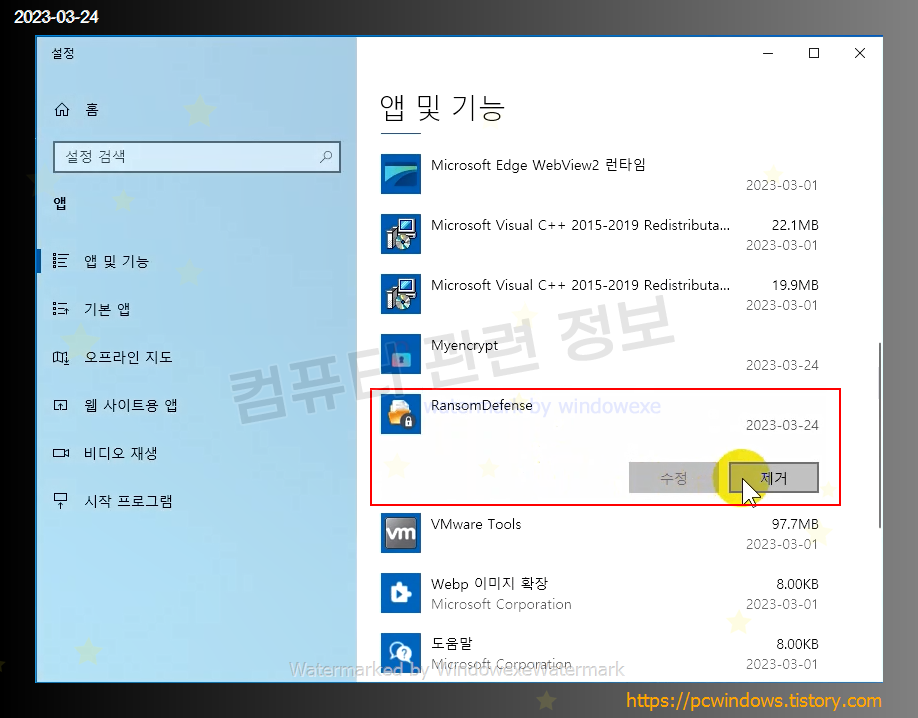
Task: Click the magnifier icon in the search box
Action: pyautogui.click(x=326, y=156)
